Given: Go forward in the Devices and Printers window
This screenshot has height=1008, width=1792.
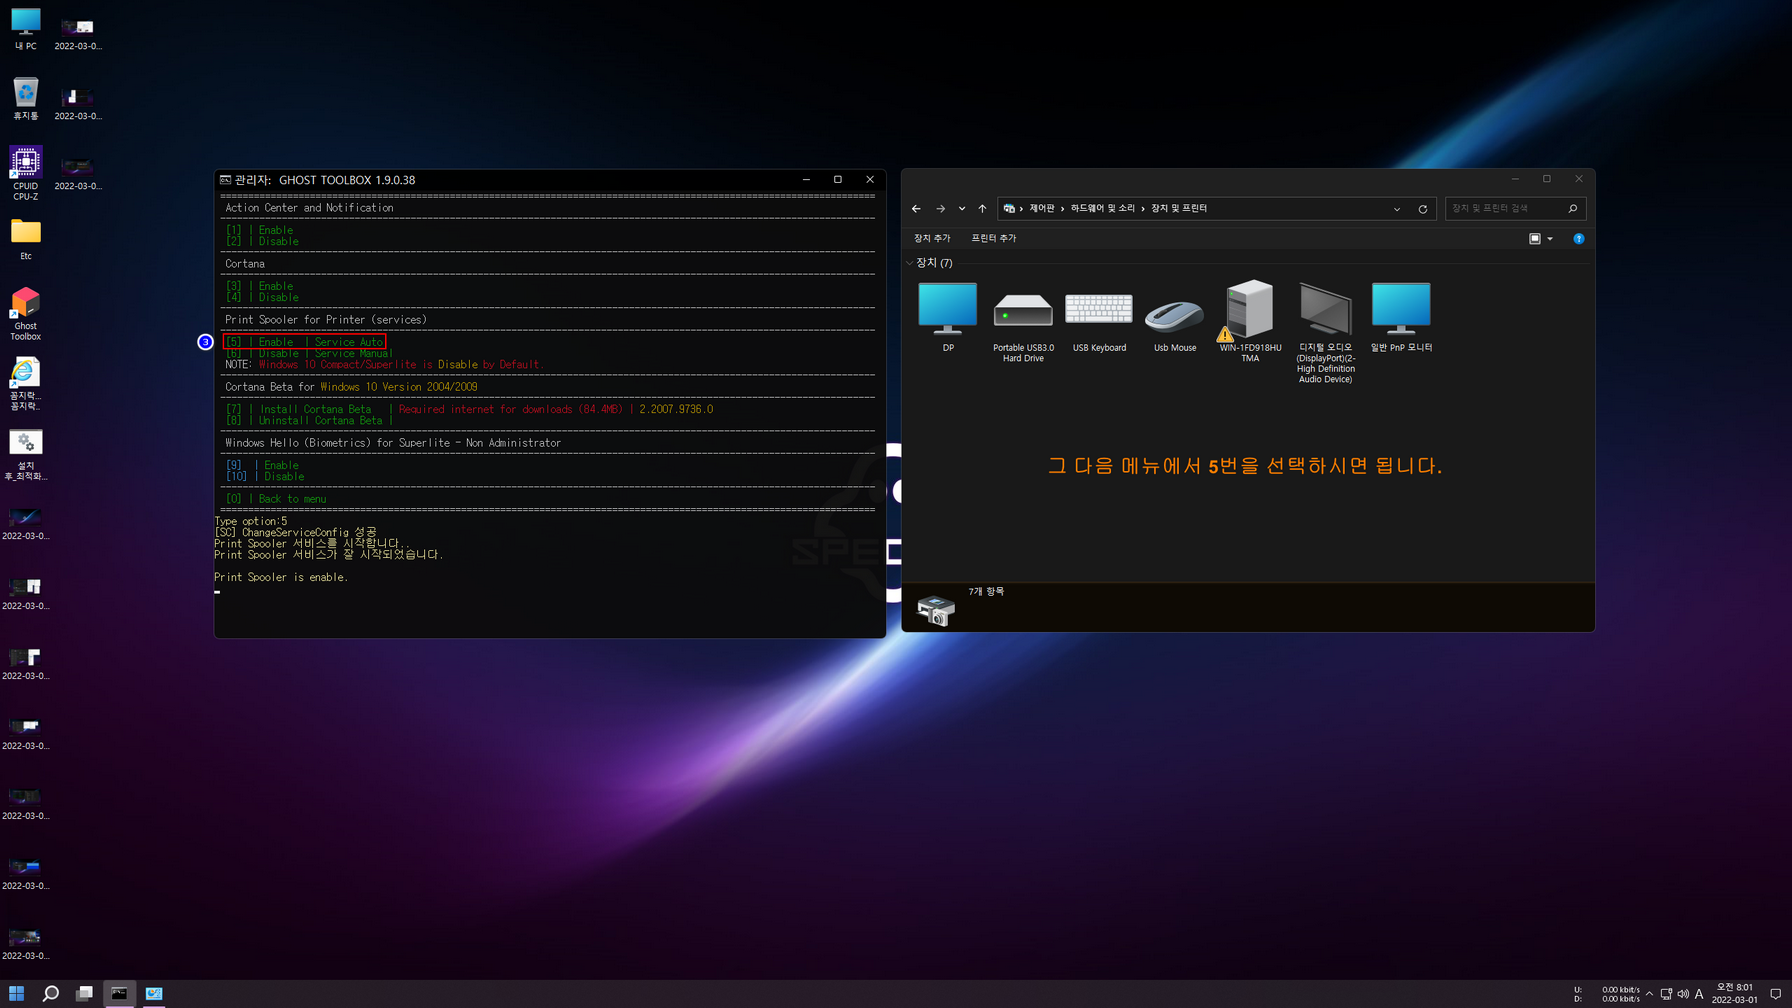Looking at the screenshot, I should pyautogui.click(x=940, y=209).
